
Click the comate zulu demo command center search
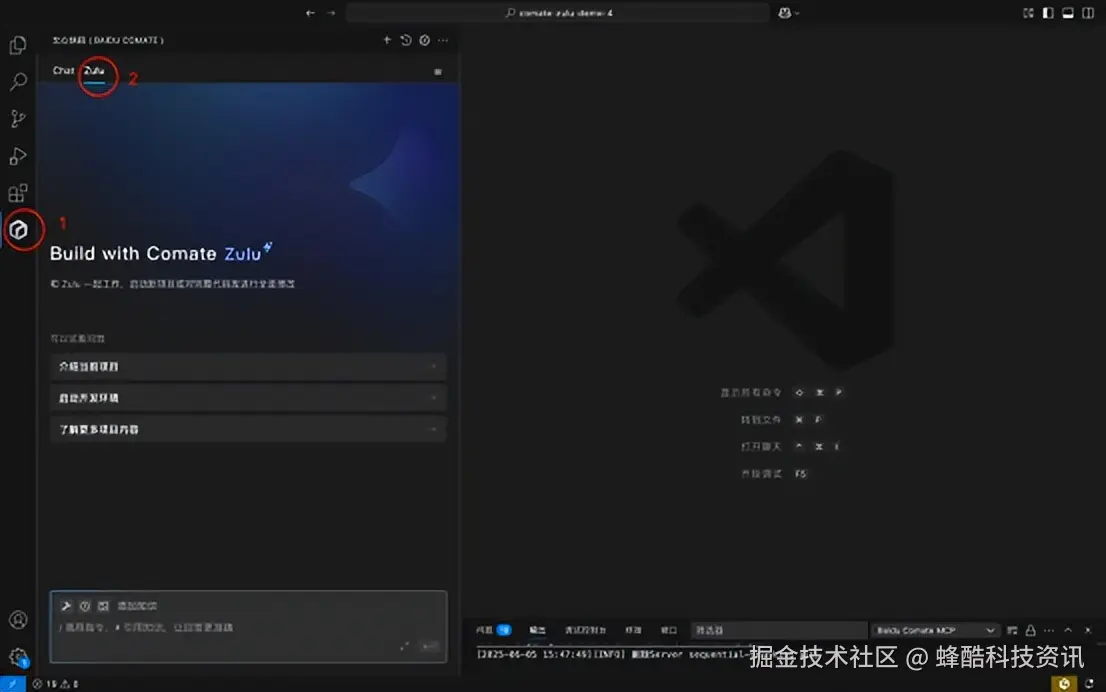(558, 13)
